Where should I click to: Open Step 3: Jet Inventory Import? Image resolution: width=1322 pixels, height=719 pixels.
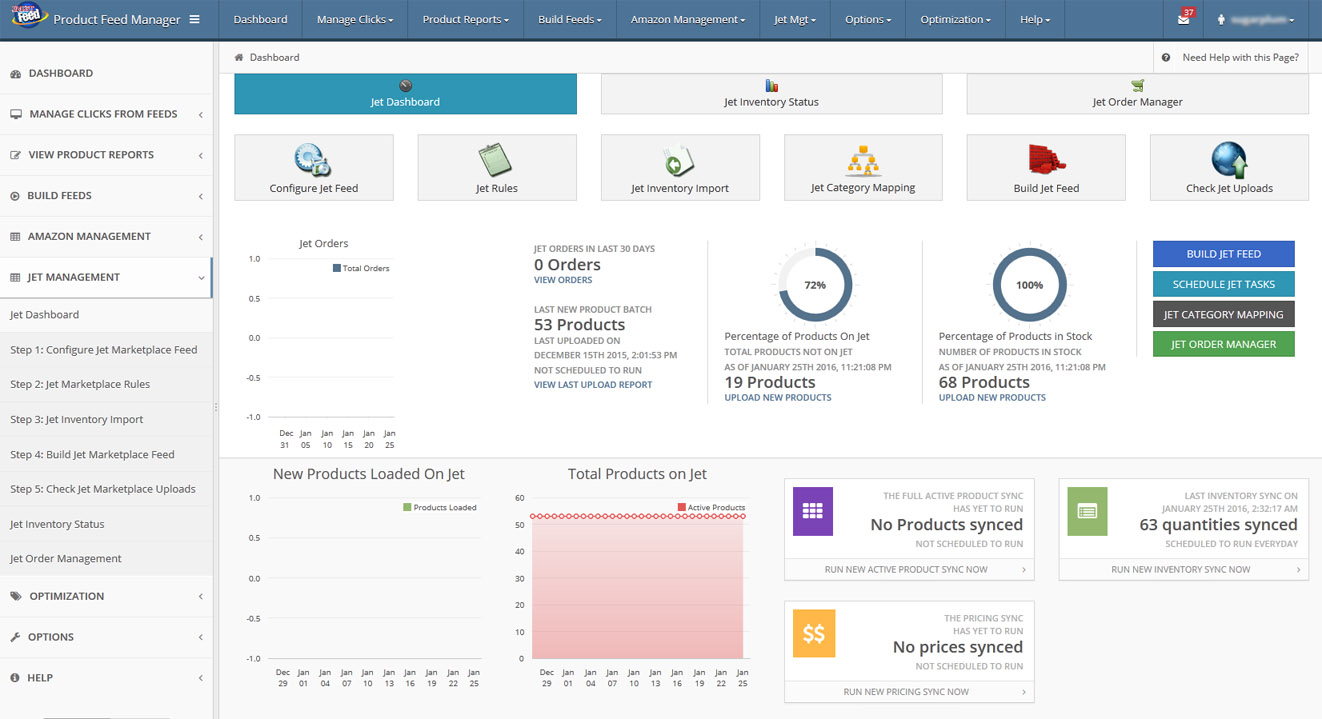point(106,420)
